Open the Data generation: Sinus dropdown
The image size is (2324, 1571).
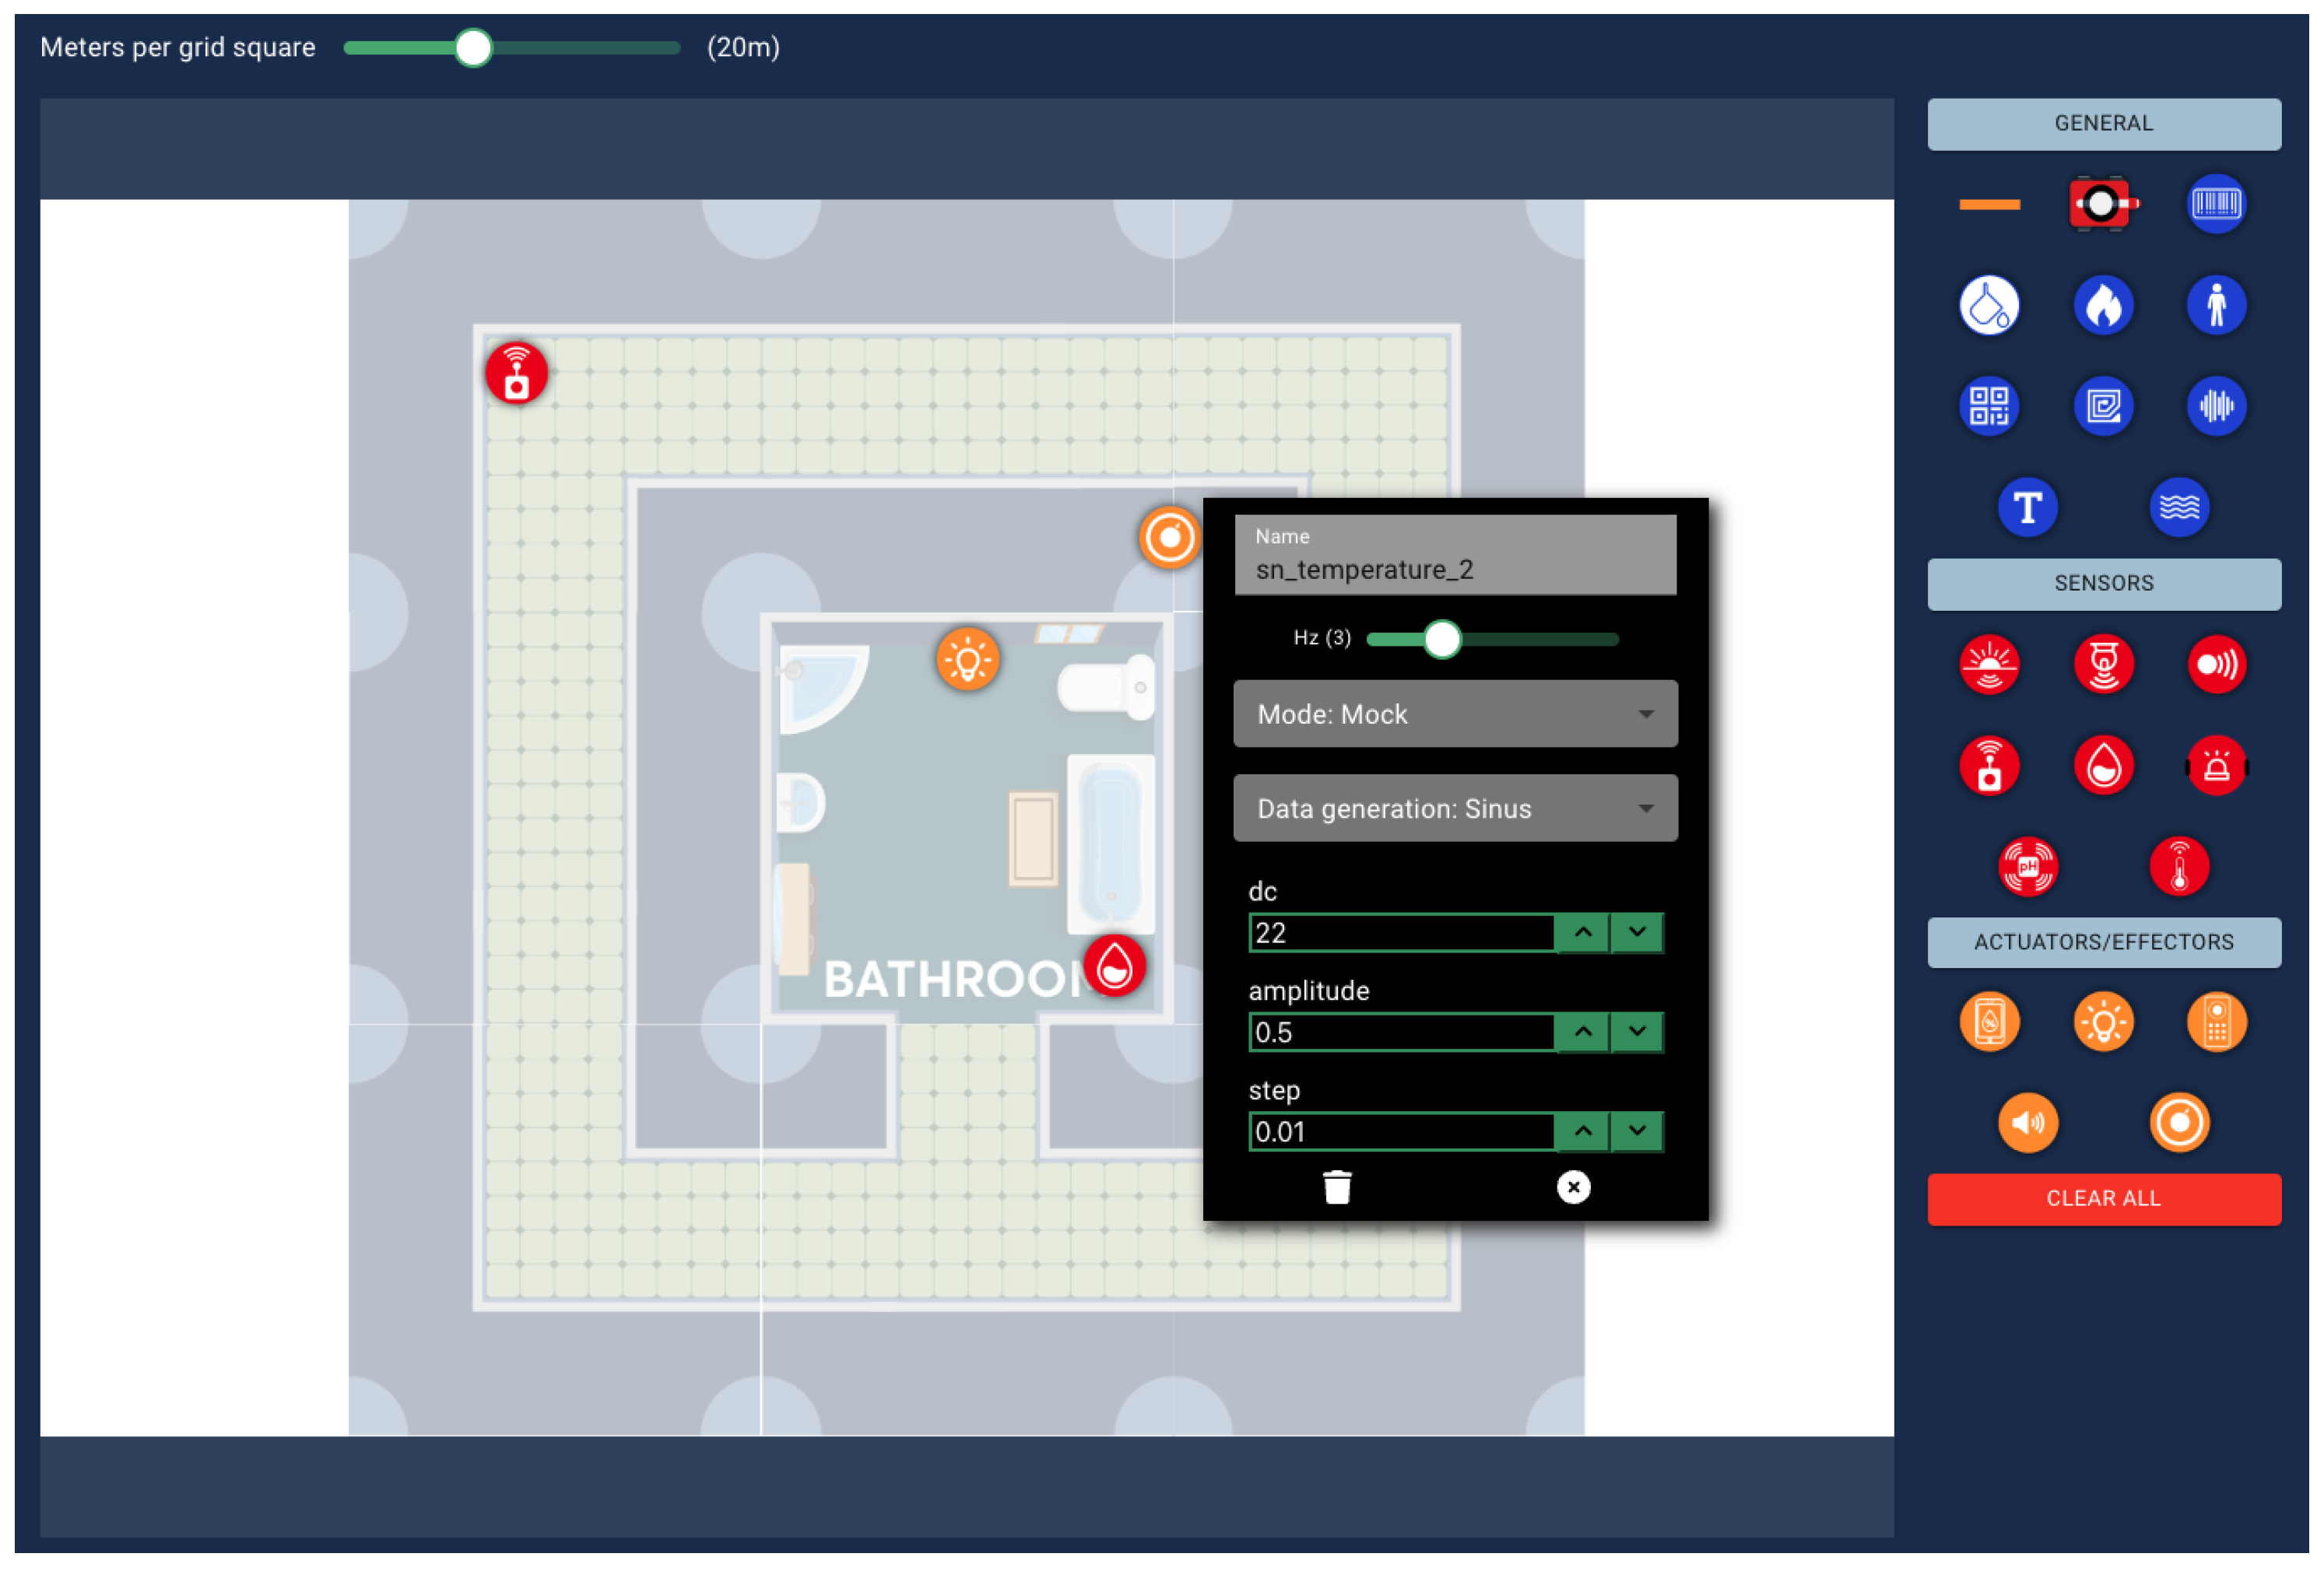pos(1455,808)
